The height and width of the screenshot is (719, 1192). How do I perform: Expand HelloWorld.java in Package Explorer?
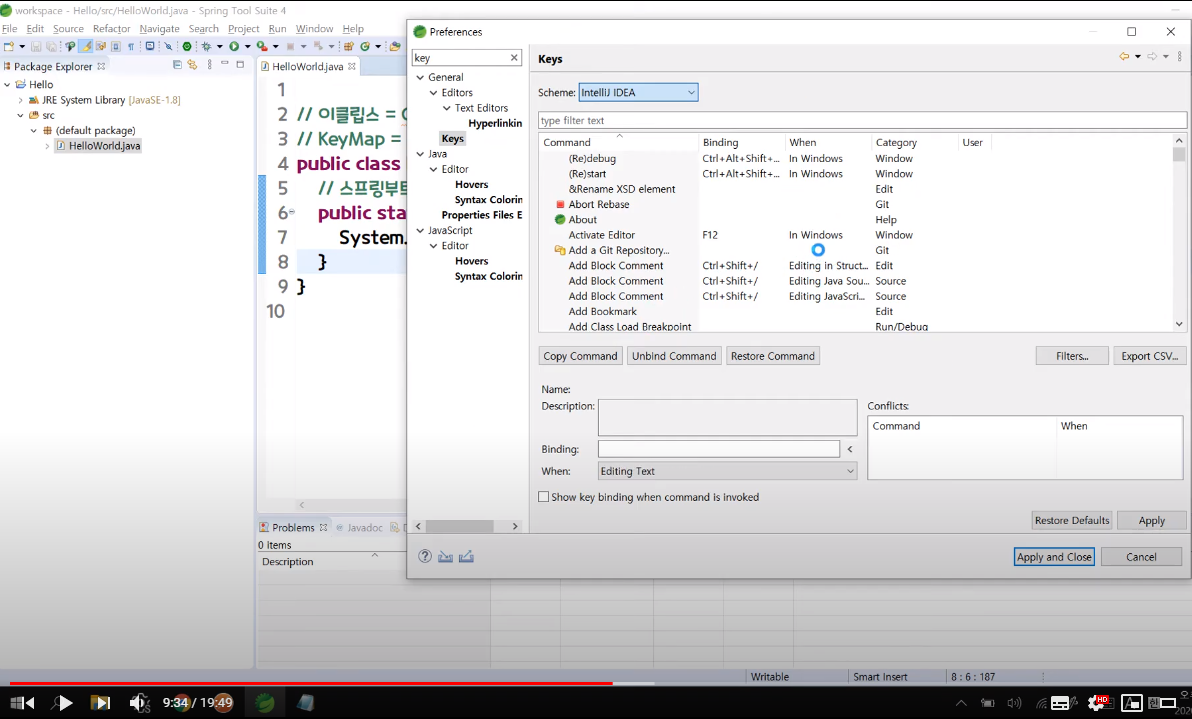tap(47, 146)
